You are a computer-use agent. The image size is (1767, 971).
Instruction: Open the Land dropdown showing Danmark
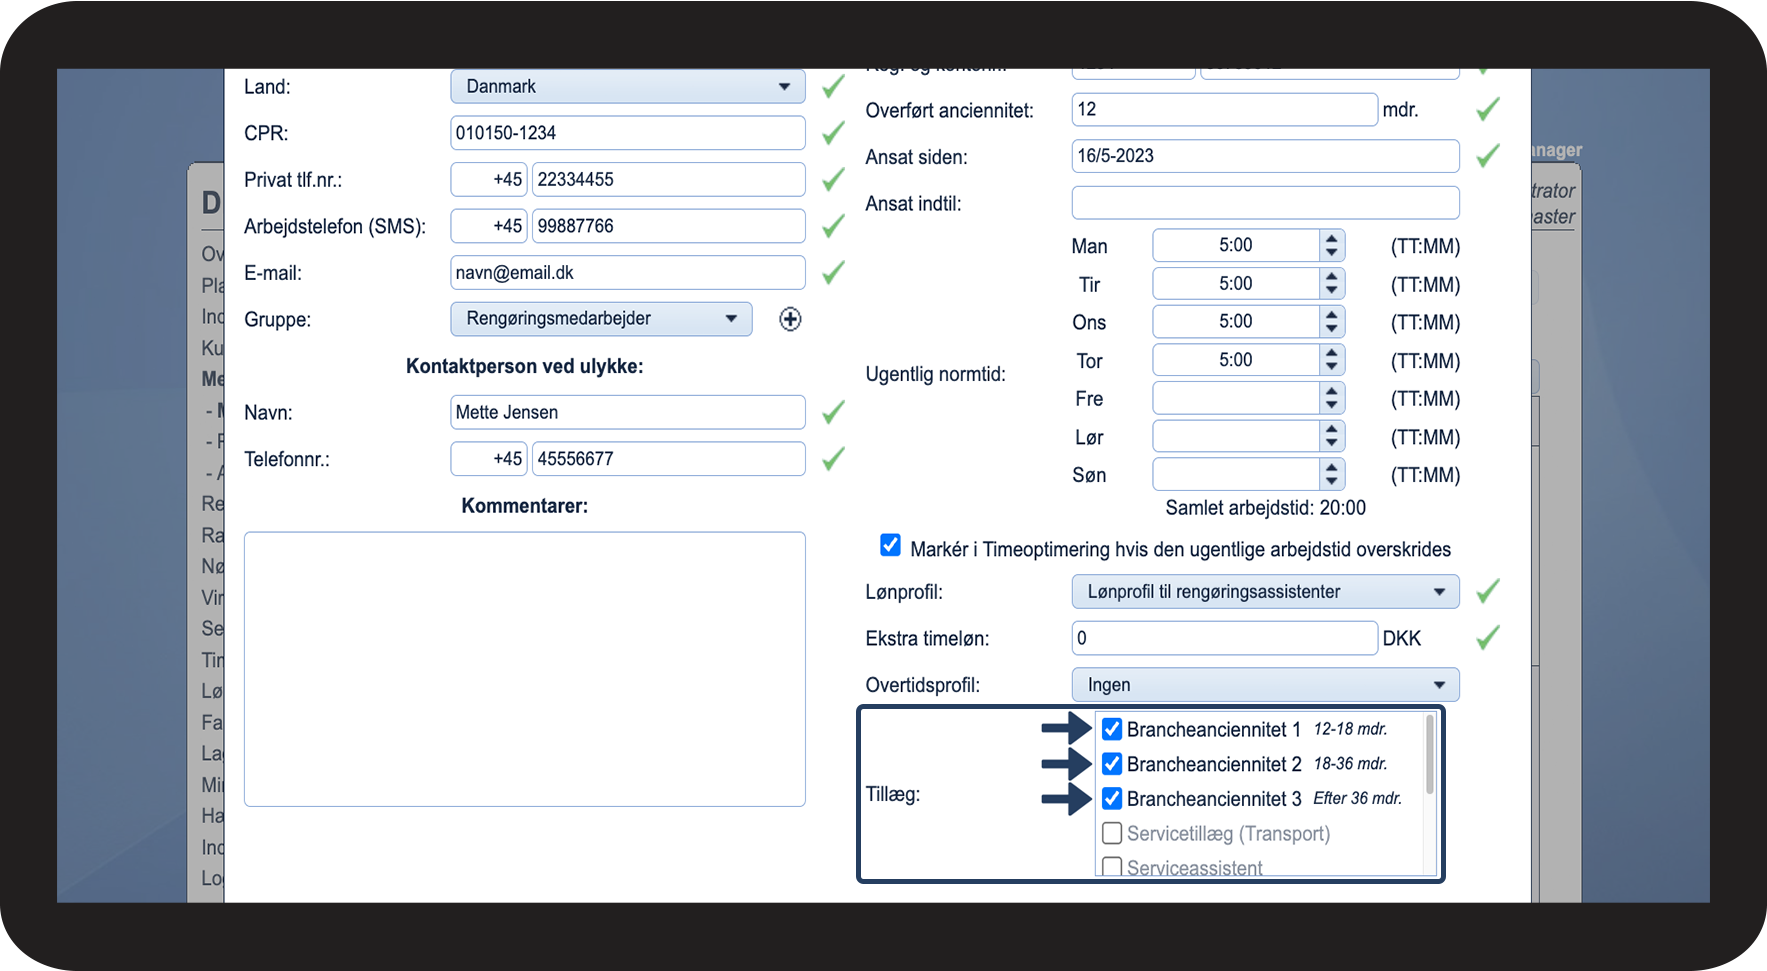[627, 87]
